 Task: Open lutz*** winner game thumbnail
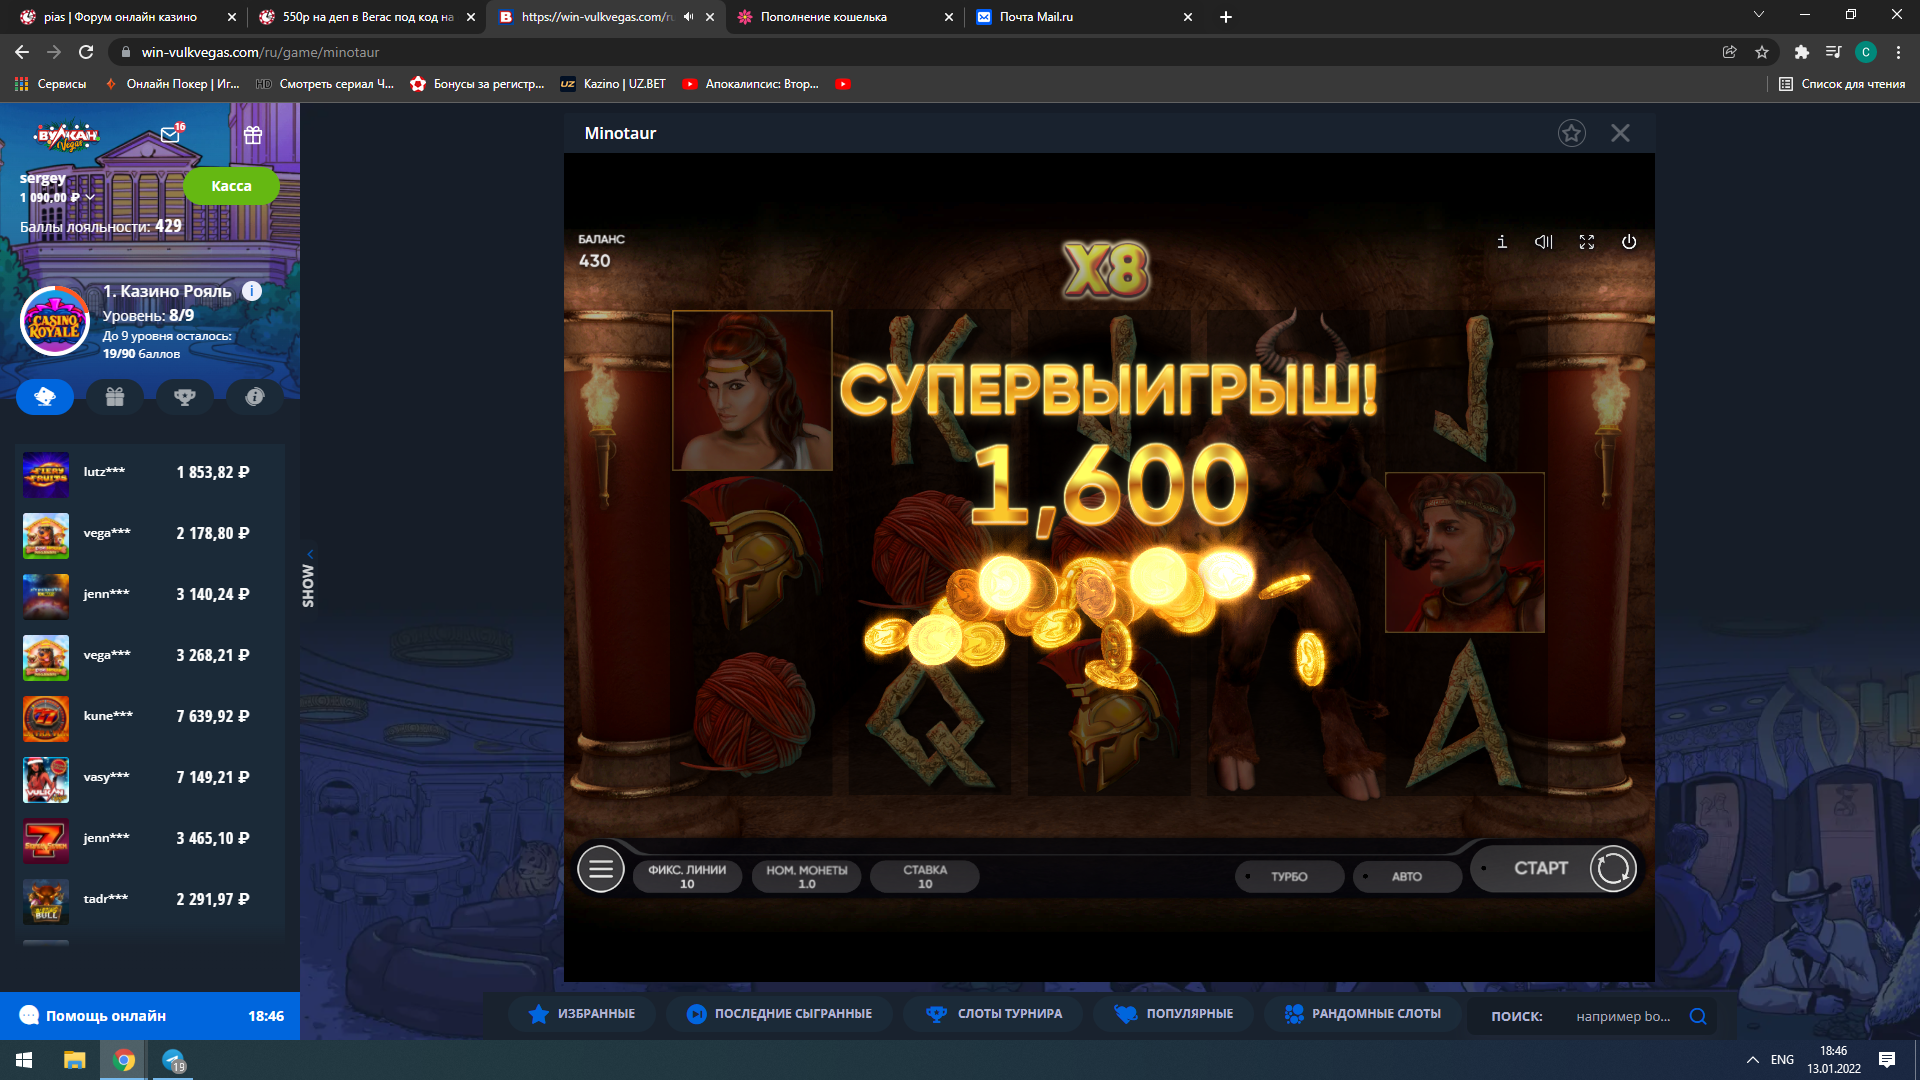coord(46,474)
